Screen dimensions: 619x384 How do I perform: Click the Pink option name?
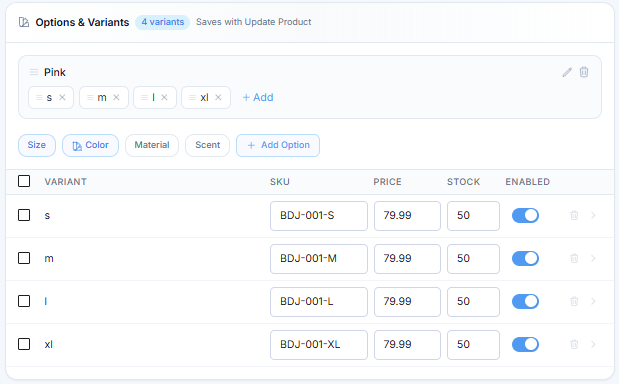click(x=55, y=72)
